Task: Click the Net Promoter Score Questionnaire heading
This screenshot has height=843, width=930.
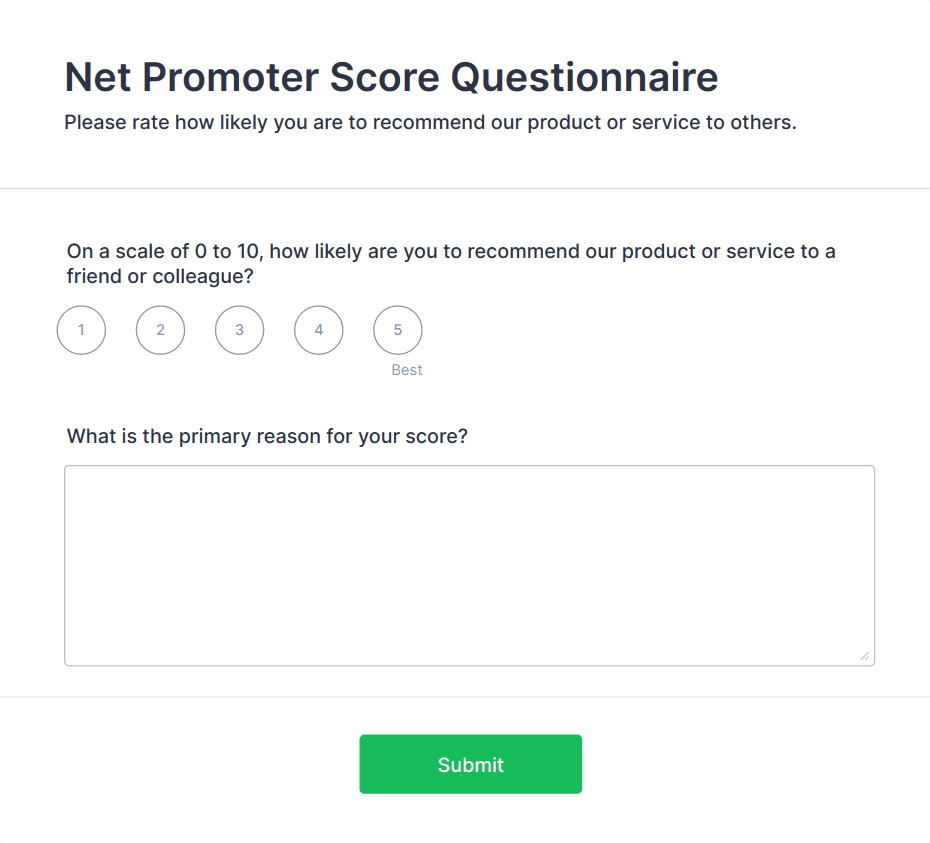Action: click(391, 76)
